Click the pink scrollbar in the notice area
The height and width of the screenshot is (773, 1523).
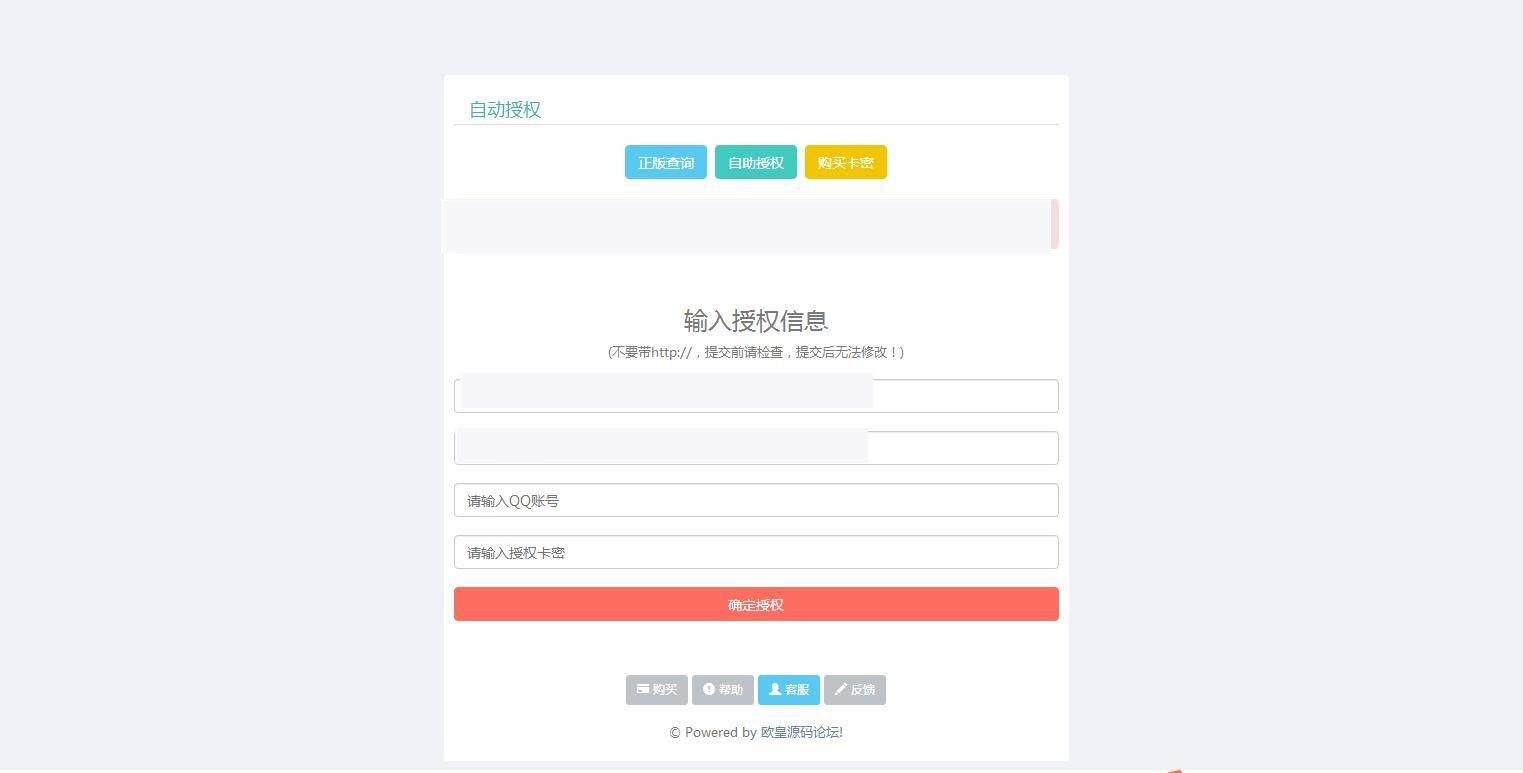1056,224
